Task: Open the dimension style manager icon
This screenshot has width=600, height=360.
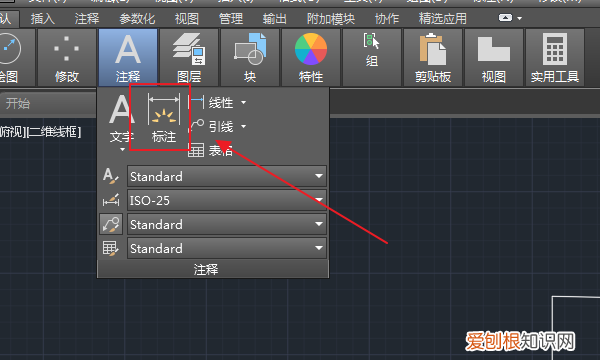Action: tap(111, 200)
